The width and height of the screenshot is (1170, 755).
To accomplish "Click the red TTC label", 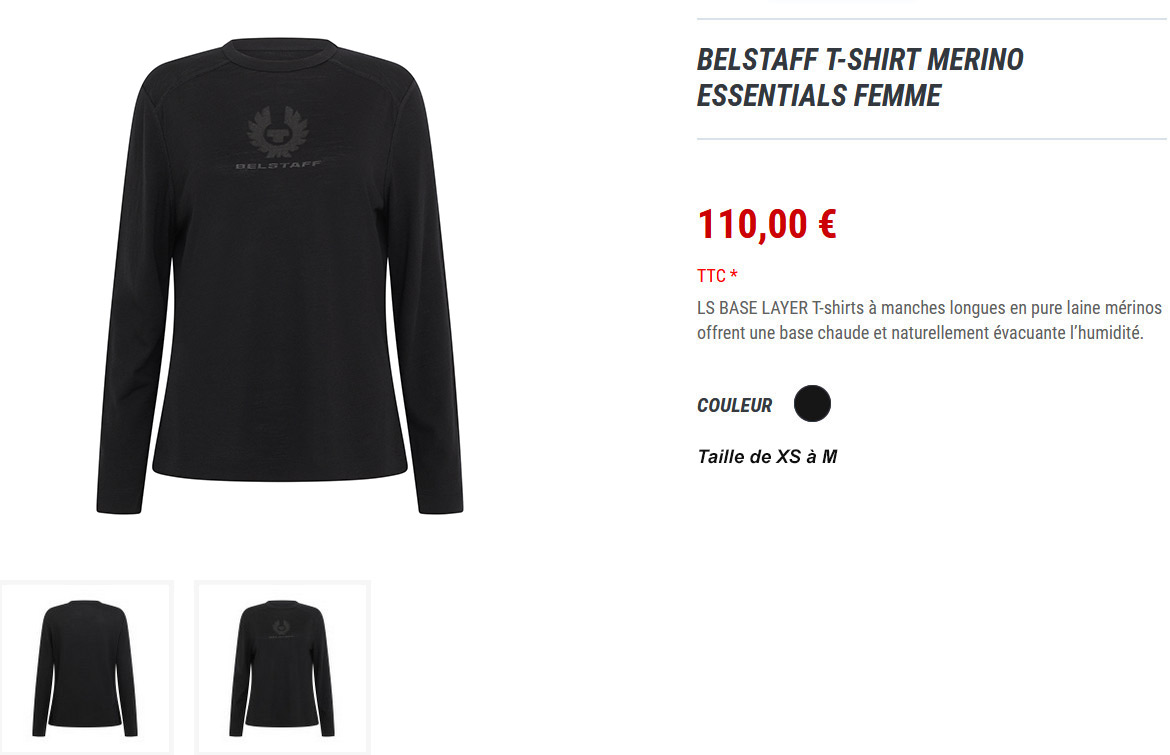I will coord(711,276).
